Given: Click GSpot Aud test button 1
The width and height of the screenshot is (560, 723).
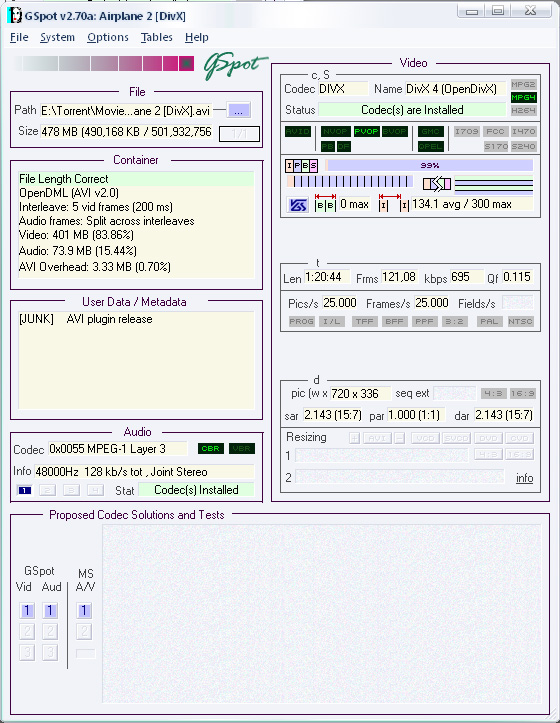Looking at the screenshot, I should point(50,611).
